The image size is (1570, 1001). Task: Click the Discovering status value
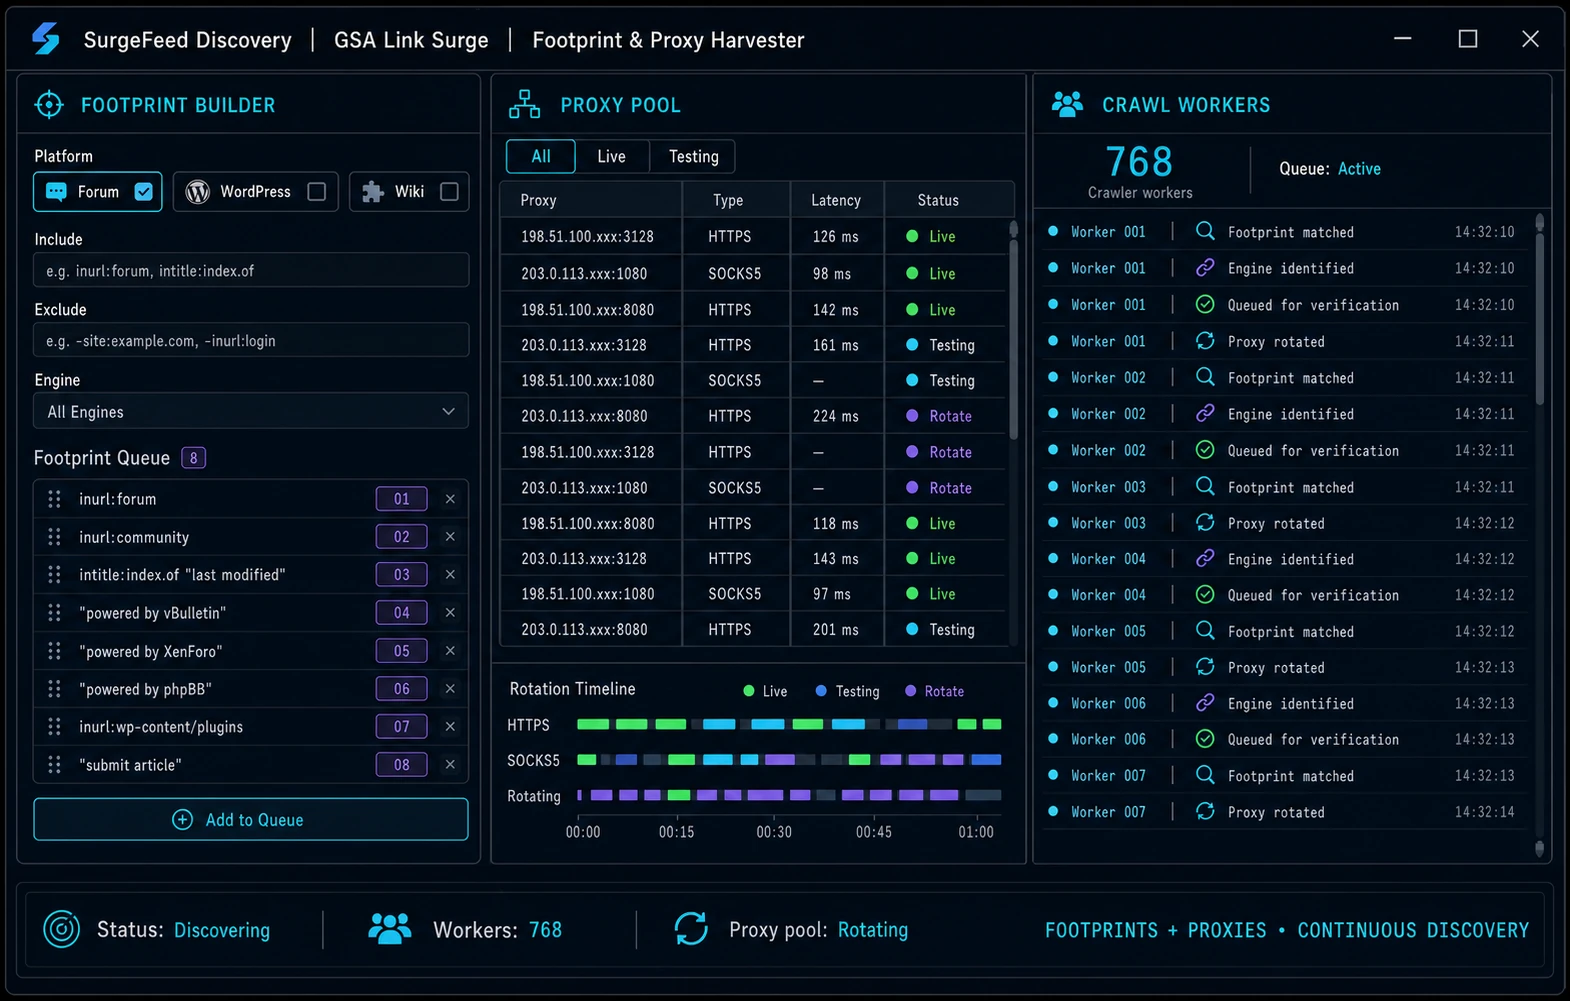pyautogui.click(x=222, y=930)
